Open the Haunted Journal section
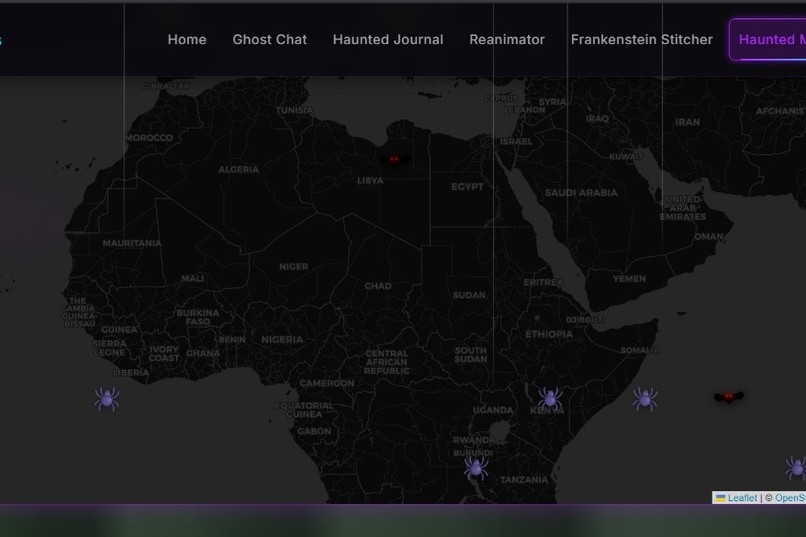This screenshot has height=537, width=806. click(x=388, y=40)
